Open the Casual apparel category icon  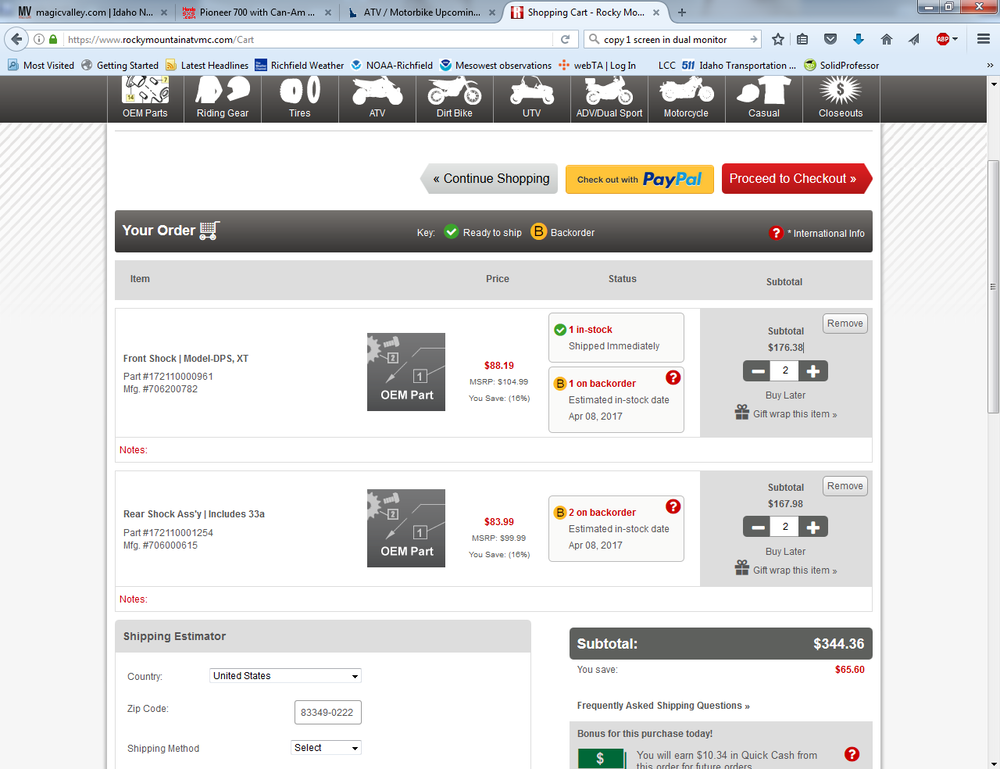coord(763,98)
